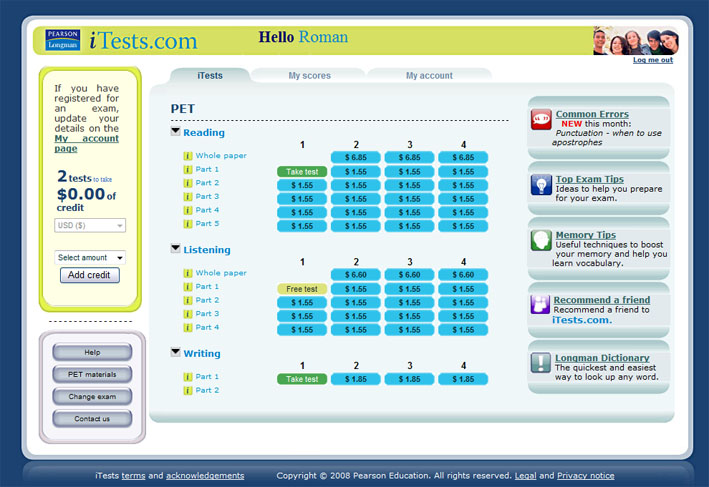Viewport: 709px width, 487px height.
Task: Click the Top Exam Tips icon
Action: (x=541, y=184)
